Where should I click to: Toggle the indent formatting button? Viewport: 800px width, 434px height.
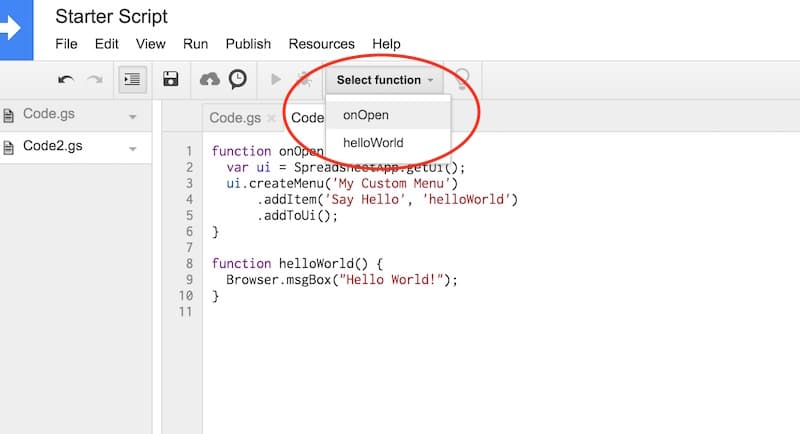tap(132, 80)
